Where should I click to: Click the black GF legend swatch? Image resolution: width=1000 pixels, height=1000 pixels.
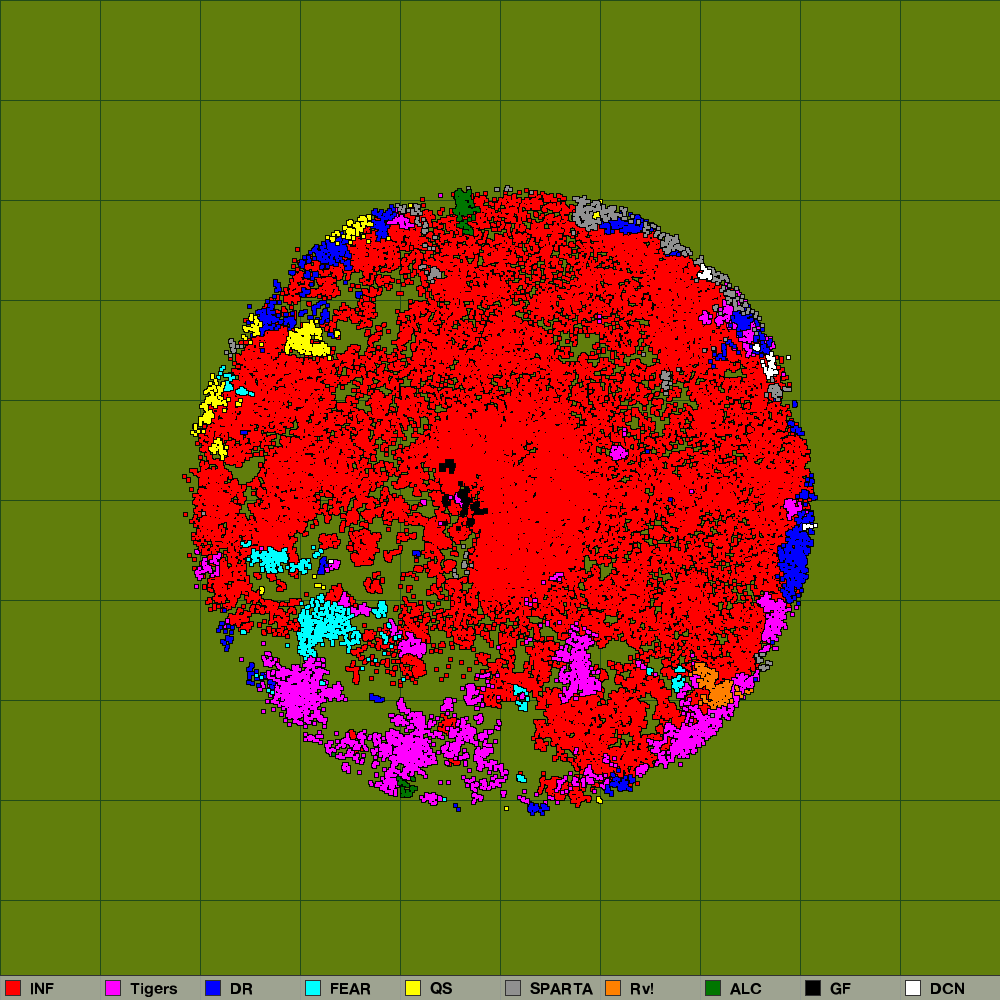point(813,988)
